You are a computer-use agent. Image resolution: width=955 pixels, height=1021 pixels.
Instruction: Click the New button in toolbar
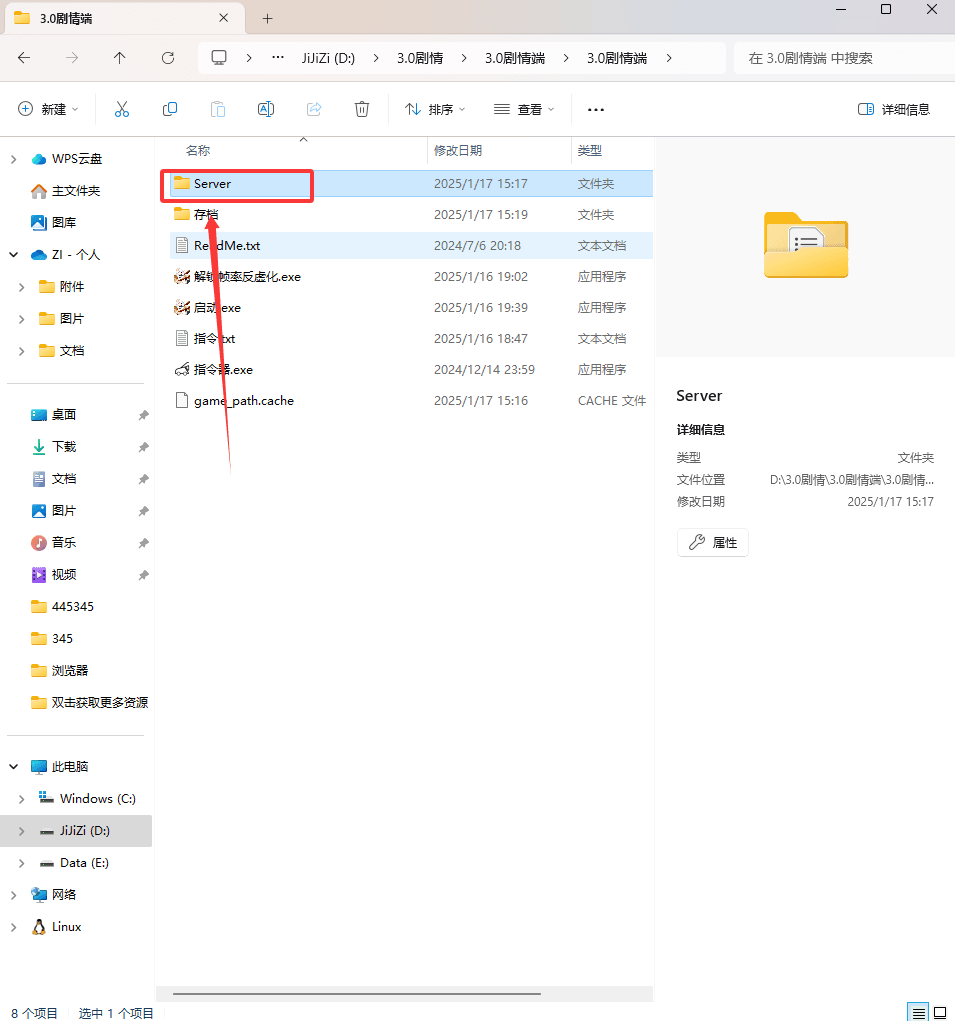coord(48,109)
